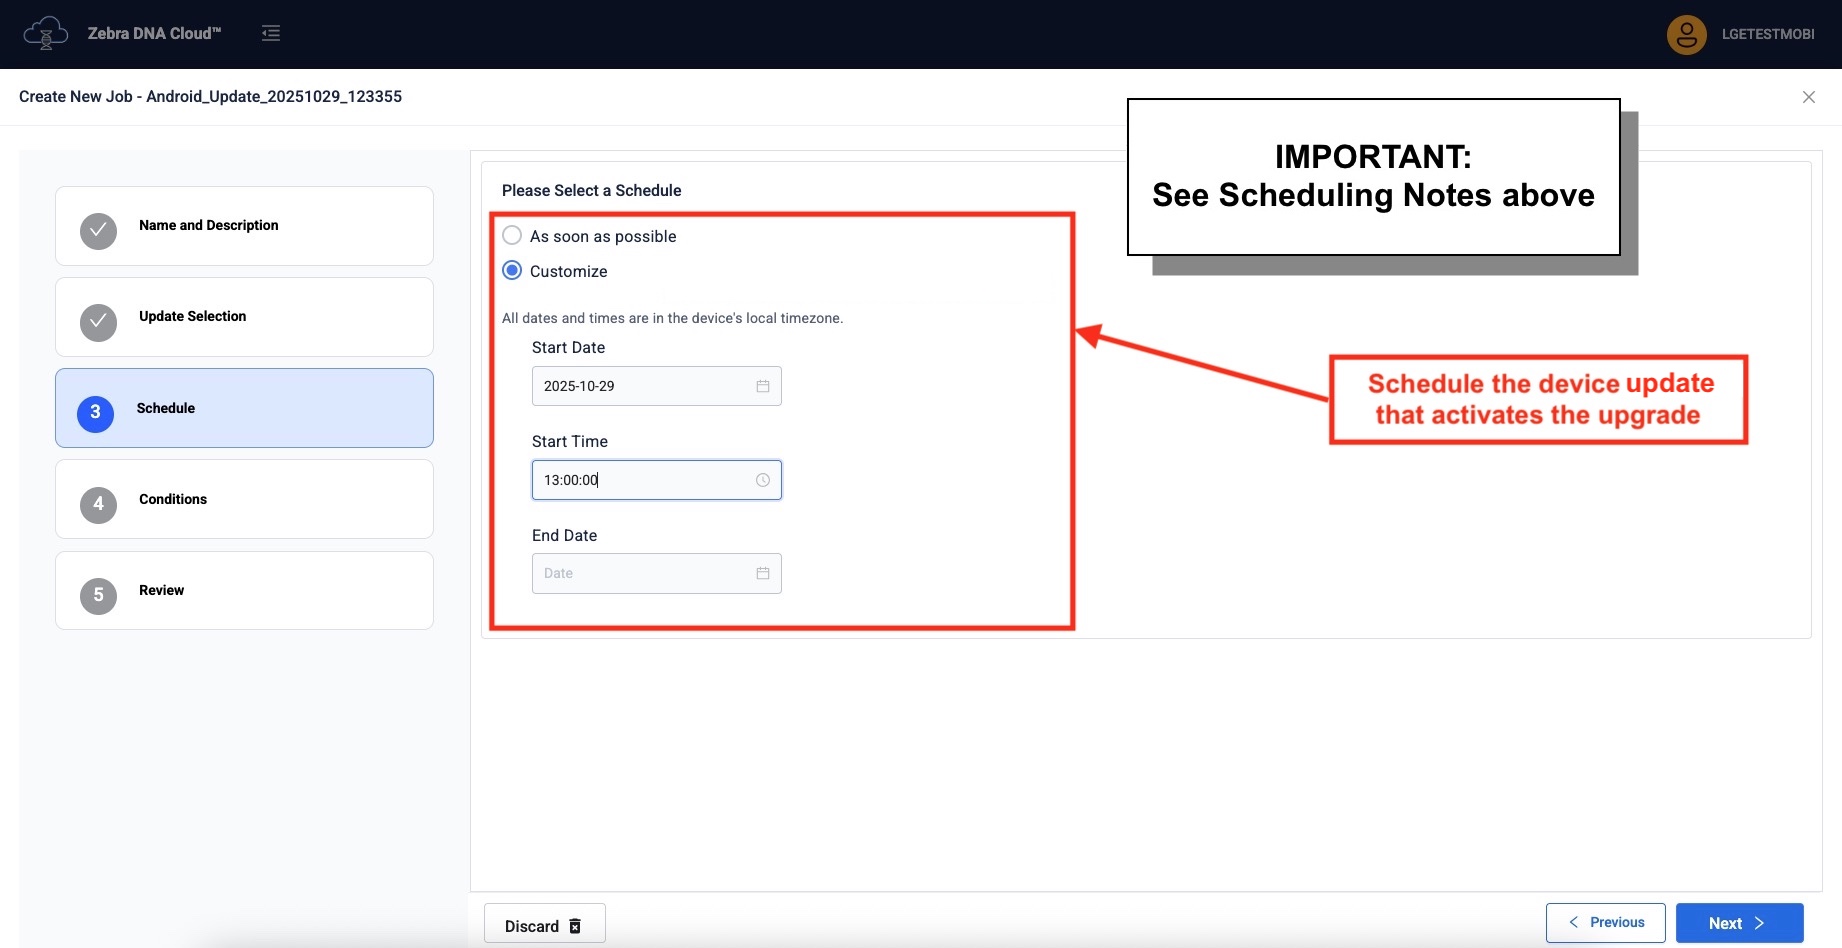Screen dimensions: 1842x948
Task: Discard the new job
Action: point(544,926)
